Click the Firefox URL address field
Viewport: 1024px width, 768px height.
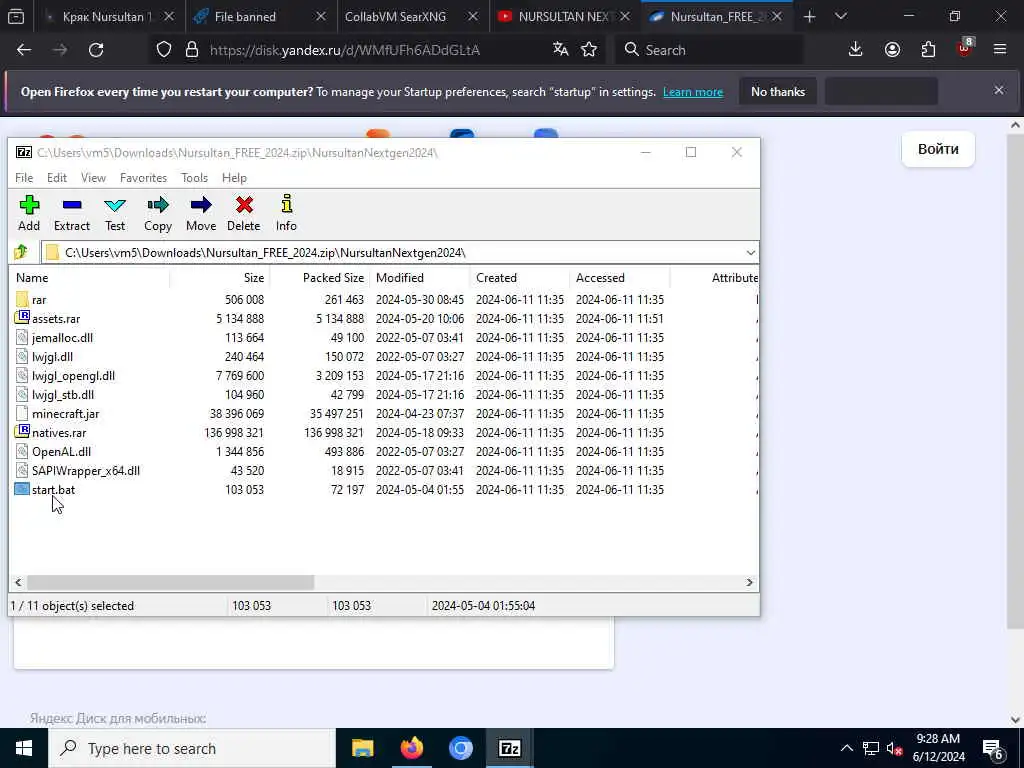[375, 50]
